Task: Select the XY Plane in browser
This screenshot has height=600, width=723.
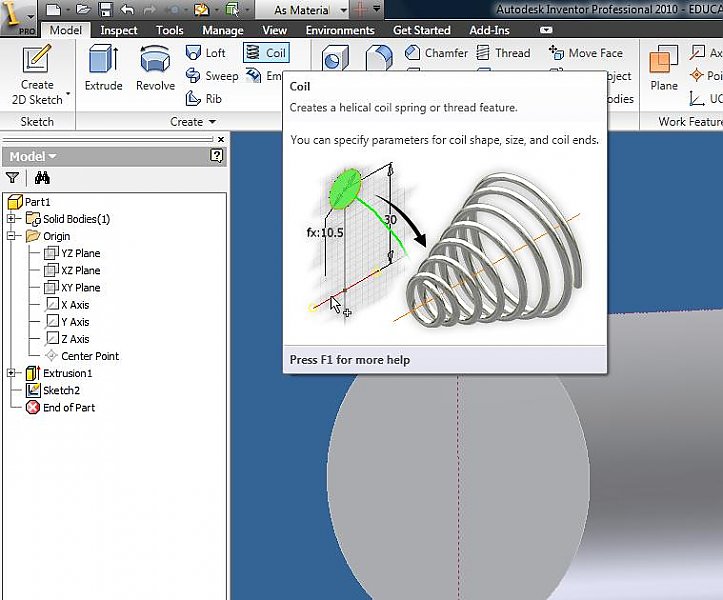Action: pyautogui.click(x=72, y=287)
